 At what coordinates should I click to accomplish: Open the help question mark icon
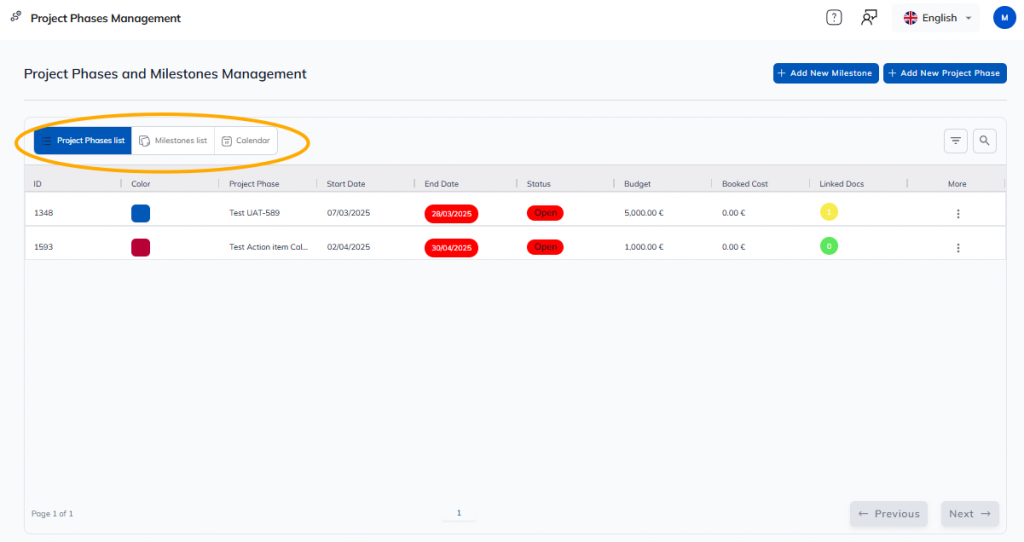(834, 17)
